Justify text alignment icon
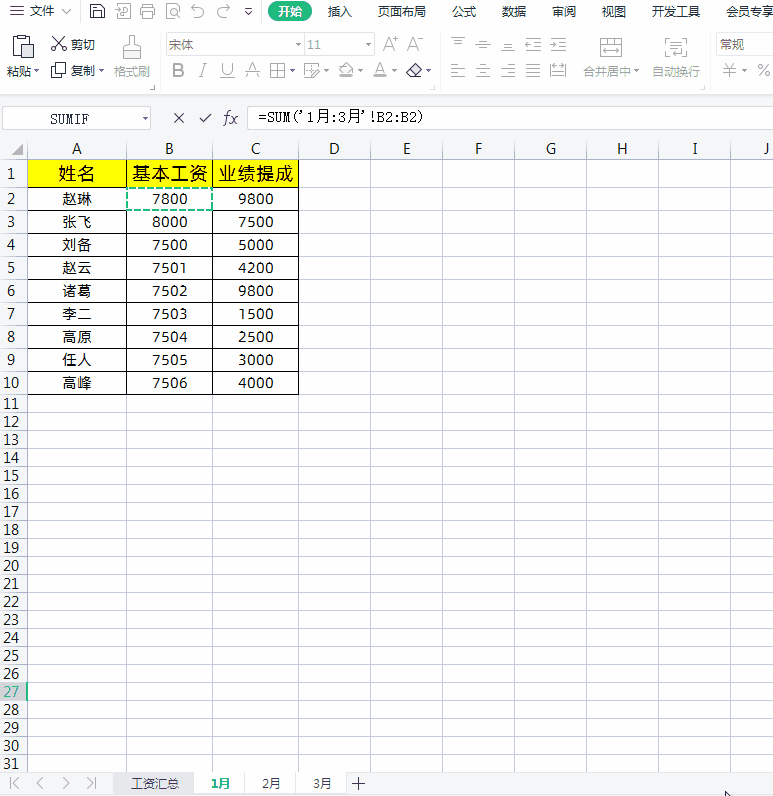773x796 pixels. pos(533,71)
